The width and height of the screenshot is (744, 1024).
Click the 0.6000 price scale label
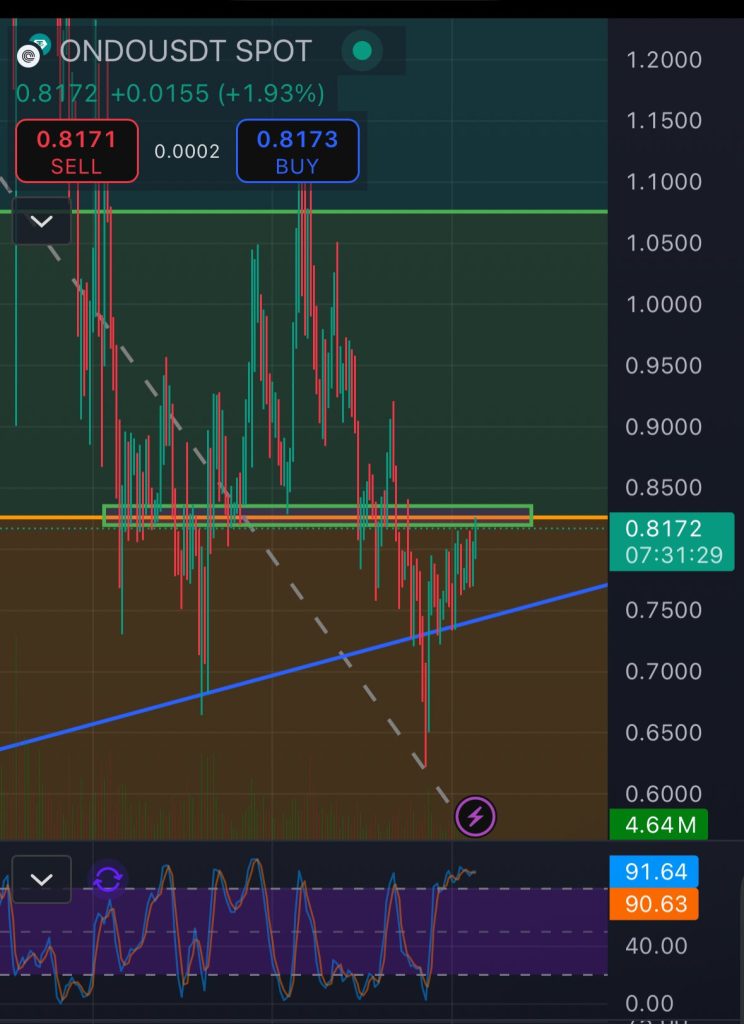coord(664,793)
